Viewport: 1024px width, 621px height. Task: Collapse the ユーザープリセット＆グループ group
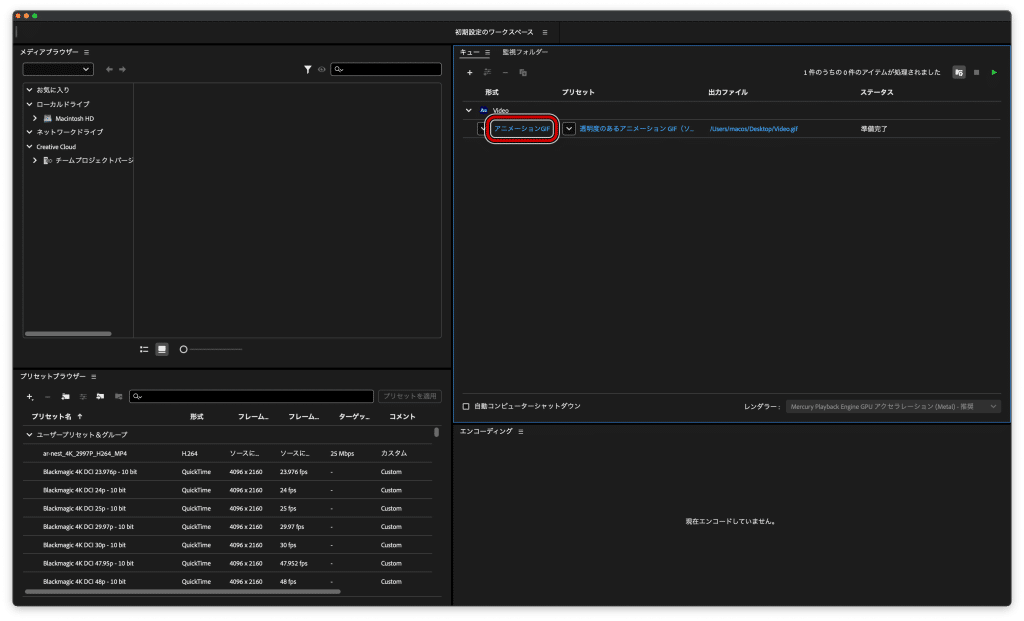[29, 435]
